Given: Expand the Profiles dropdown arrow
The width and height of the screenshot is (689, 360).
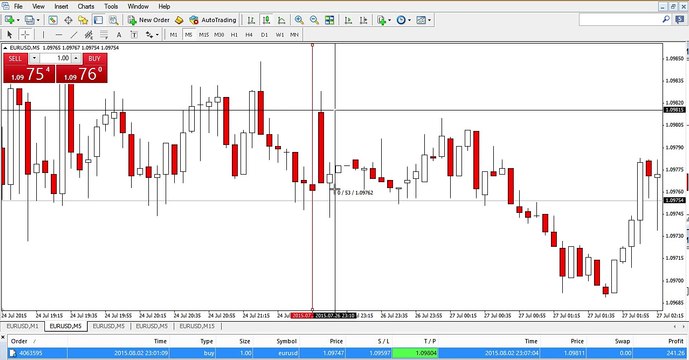Looking at the screenshot, I should point(38,20).
